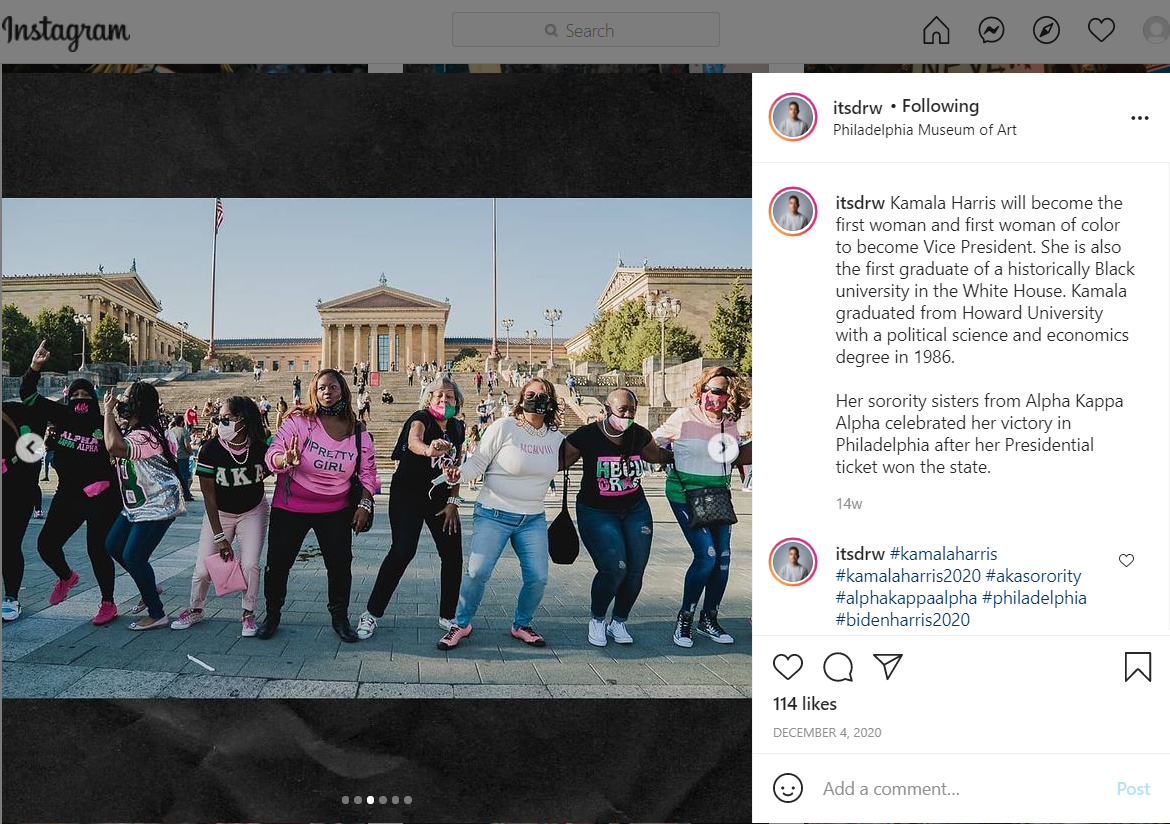
Task: Like the post with heart icon
Action: tap(788, 667)
